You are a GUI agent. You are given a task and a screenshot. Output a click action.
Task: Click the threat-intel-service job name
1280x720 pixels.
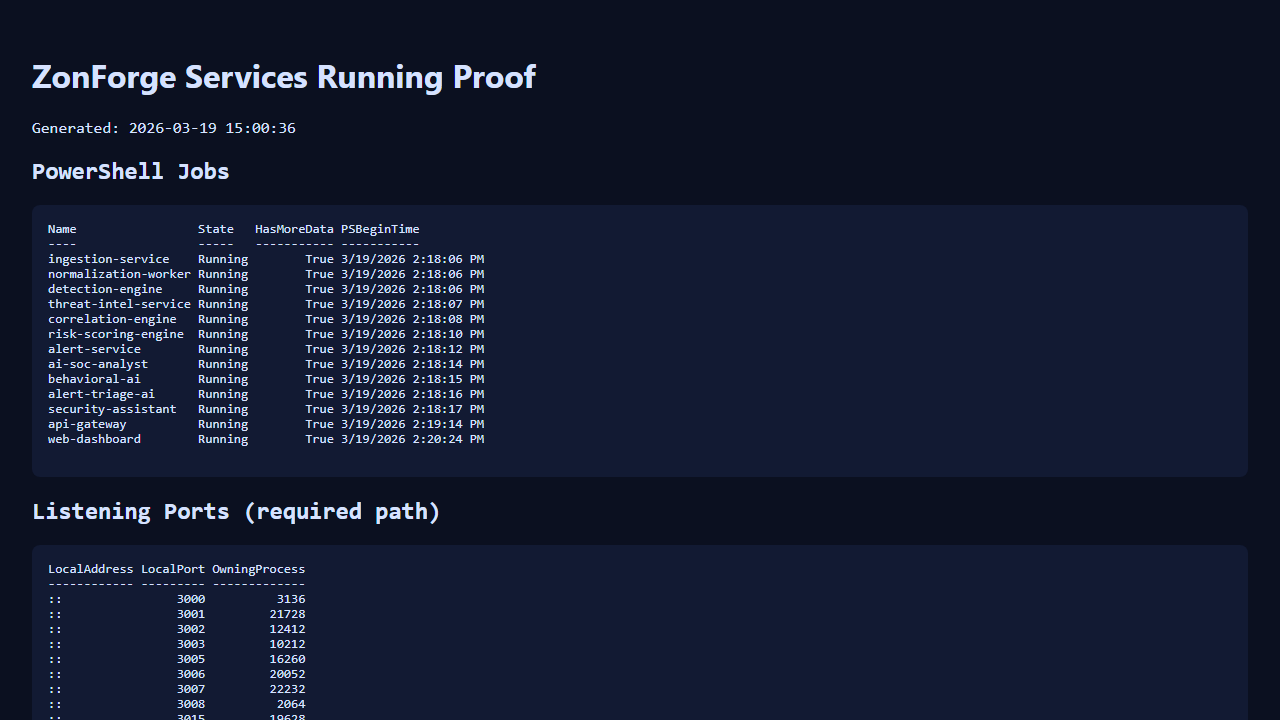119,304
